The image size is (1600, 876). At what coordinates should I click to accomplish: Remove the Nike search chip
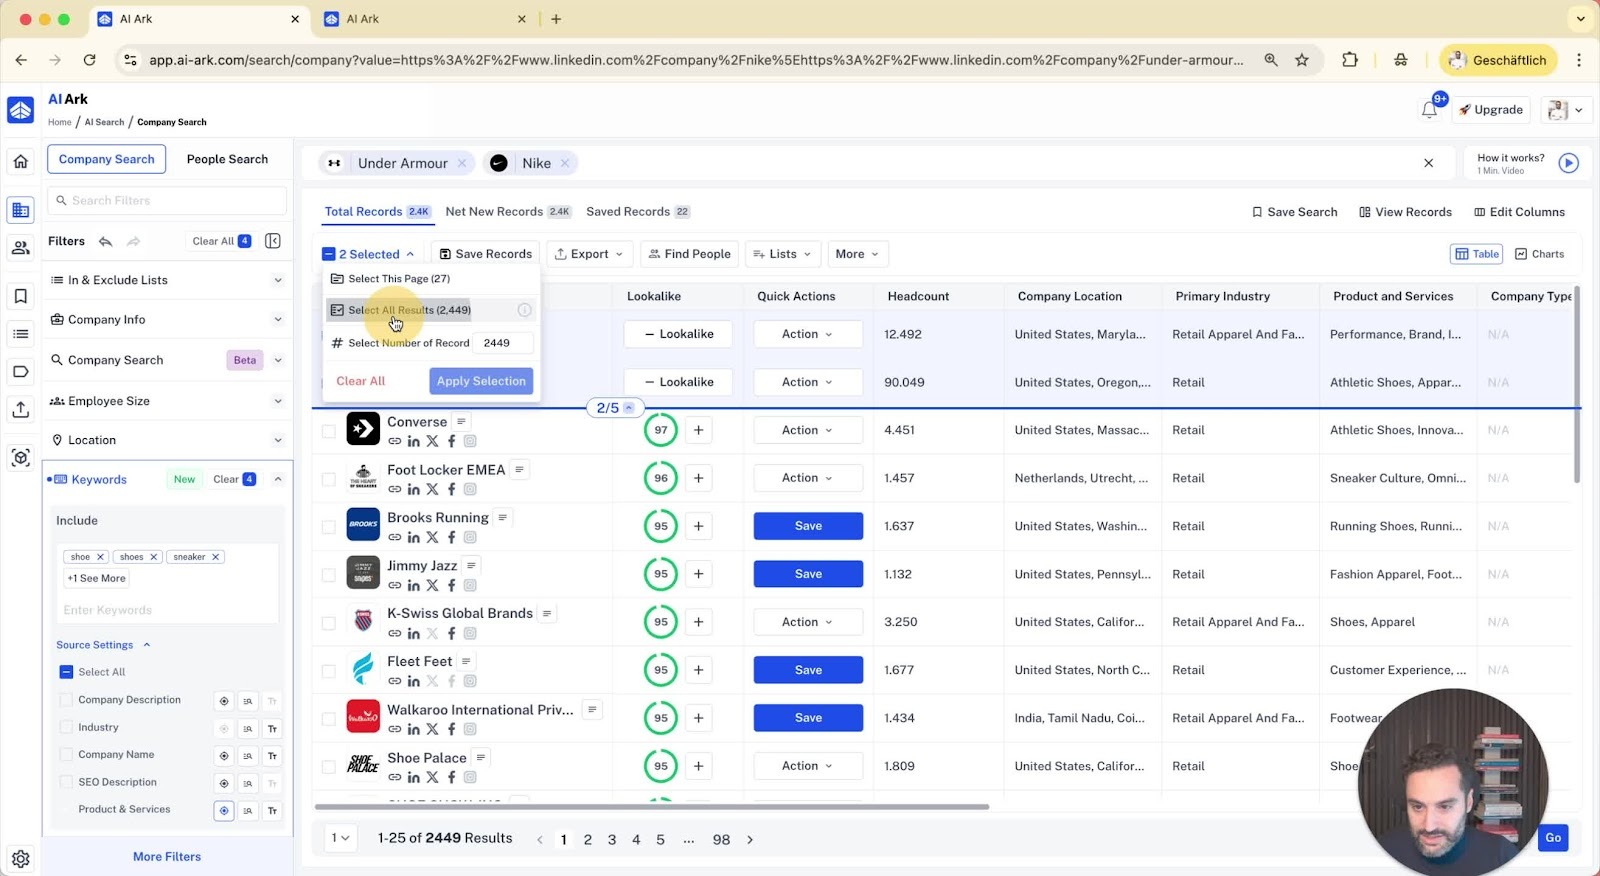565,163
